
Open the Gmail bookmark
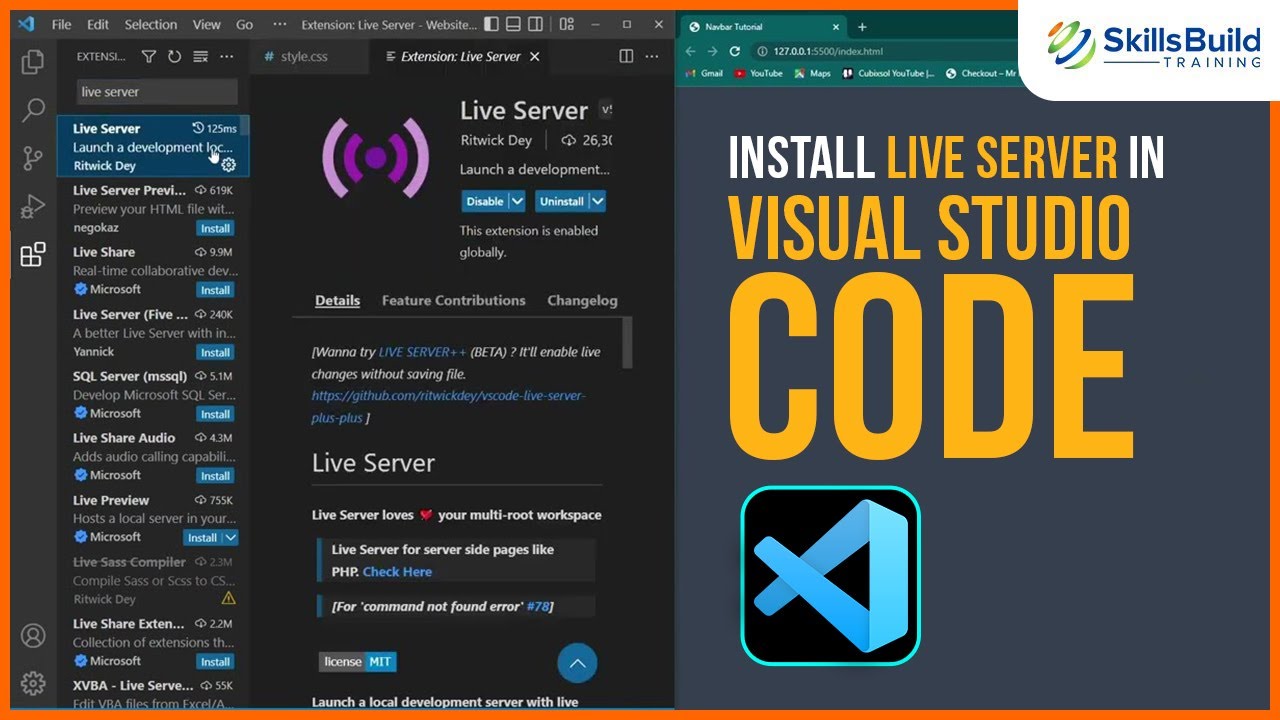coord(704,73)
